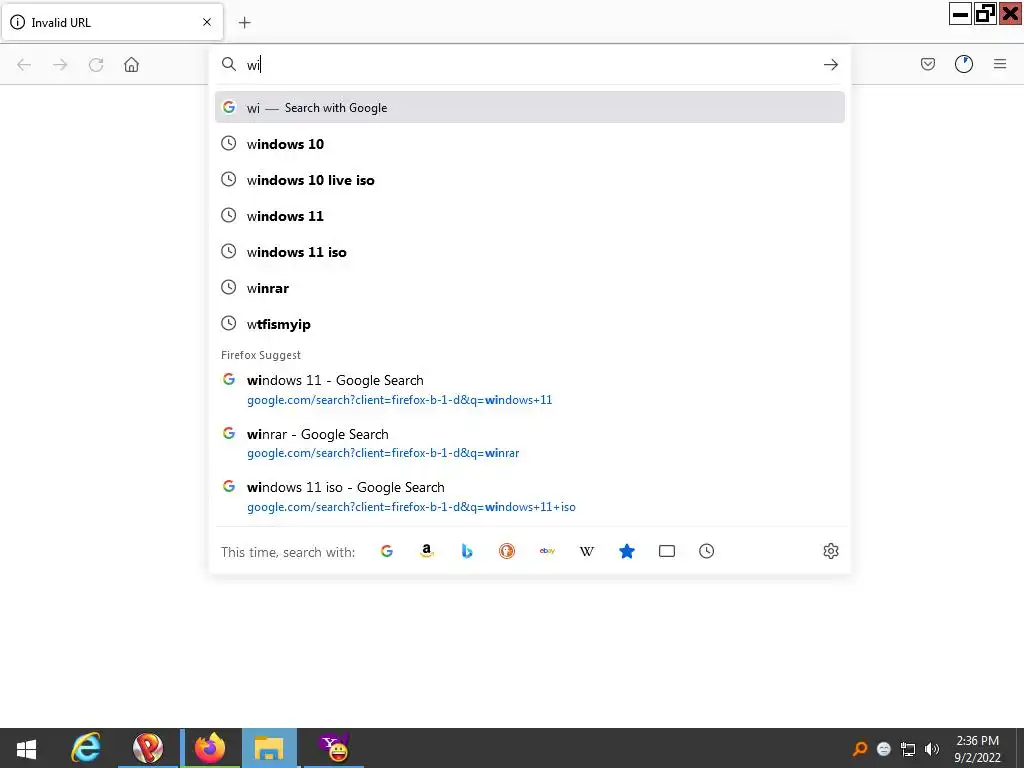
Task: Open Yahoo Messenger from taskbar
Action: (x=334, y=748)
